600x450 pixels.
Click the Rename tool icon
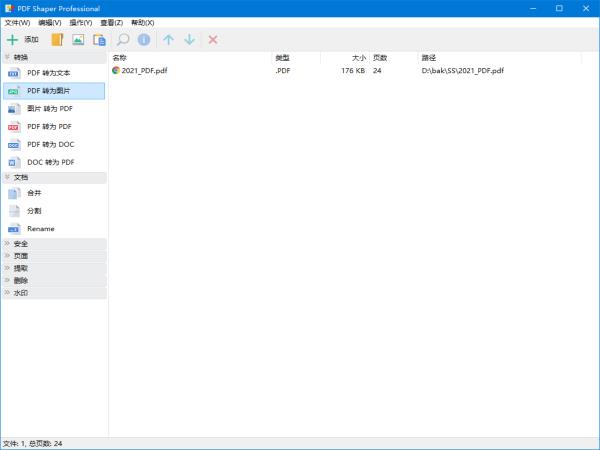click(14, 229)
